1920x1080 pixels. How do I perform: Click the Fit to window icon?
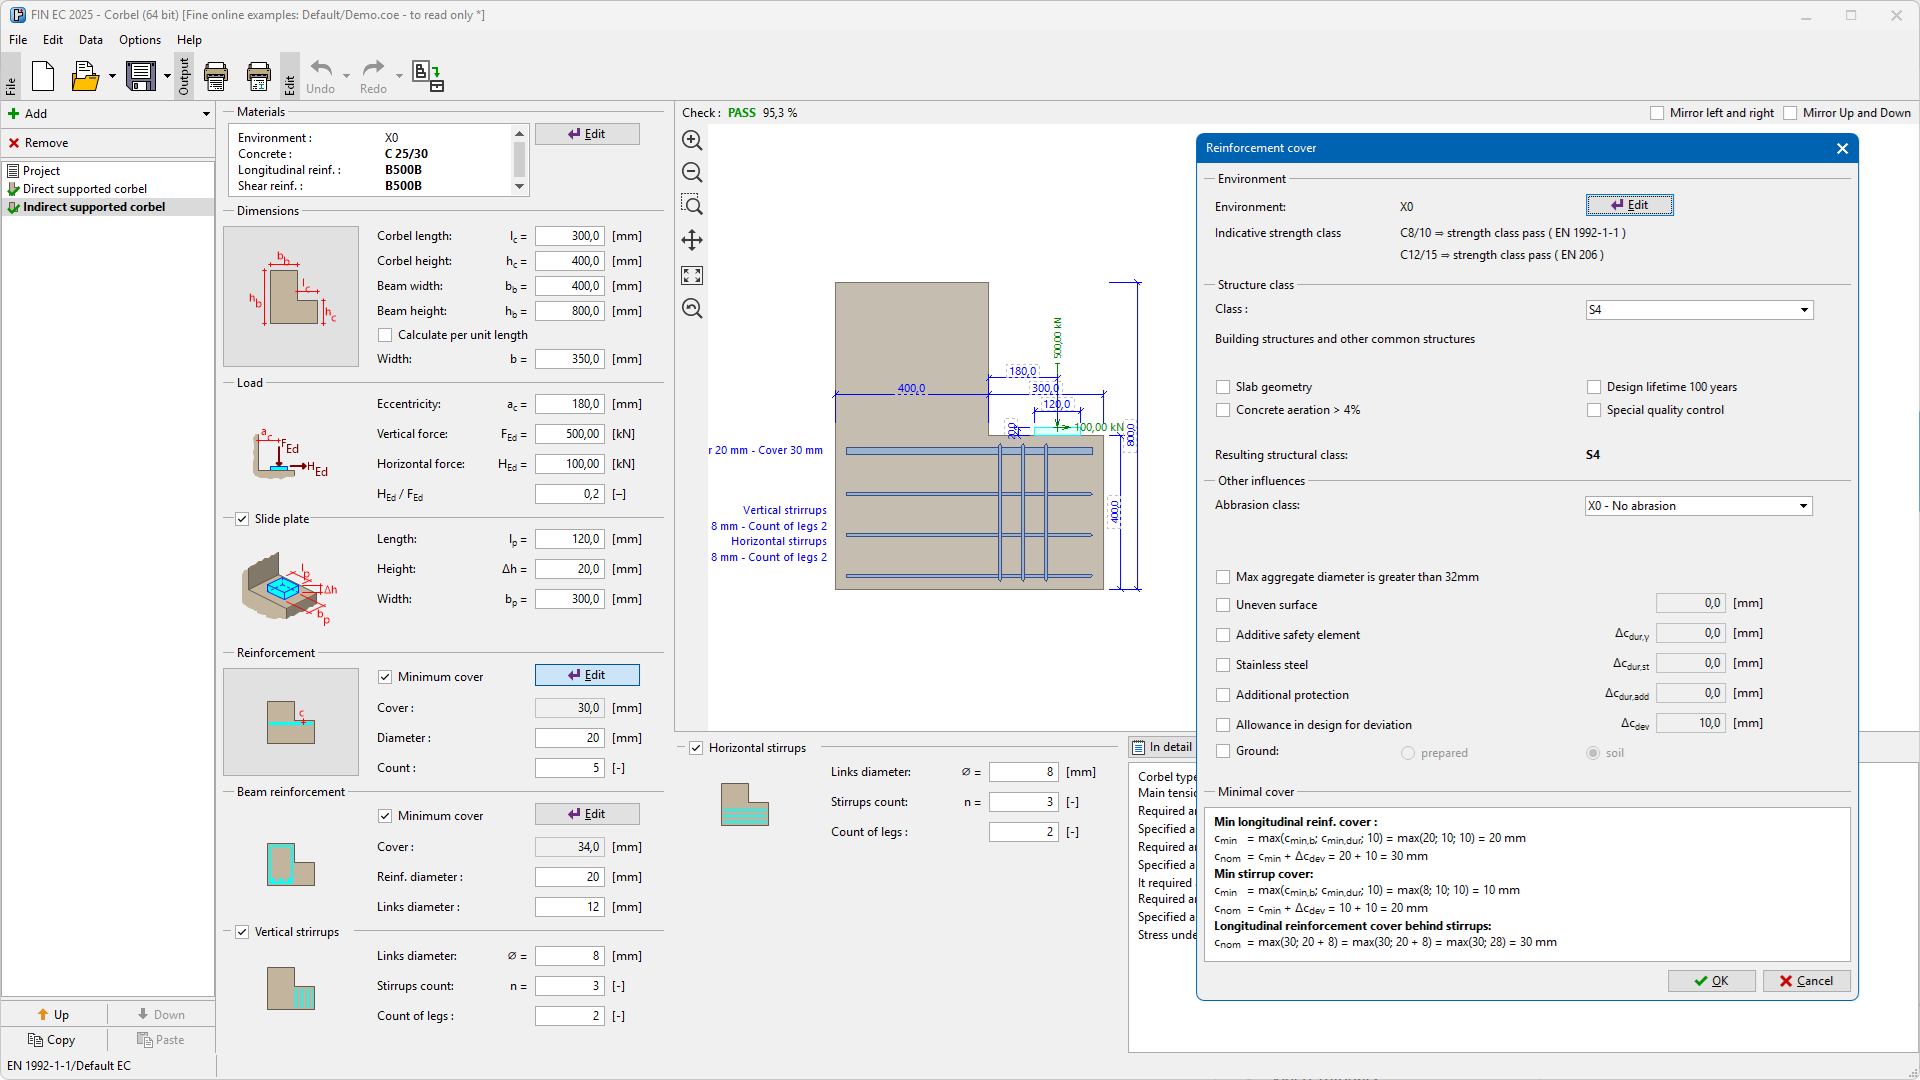(x=692, y=275)
